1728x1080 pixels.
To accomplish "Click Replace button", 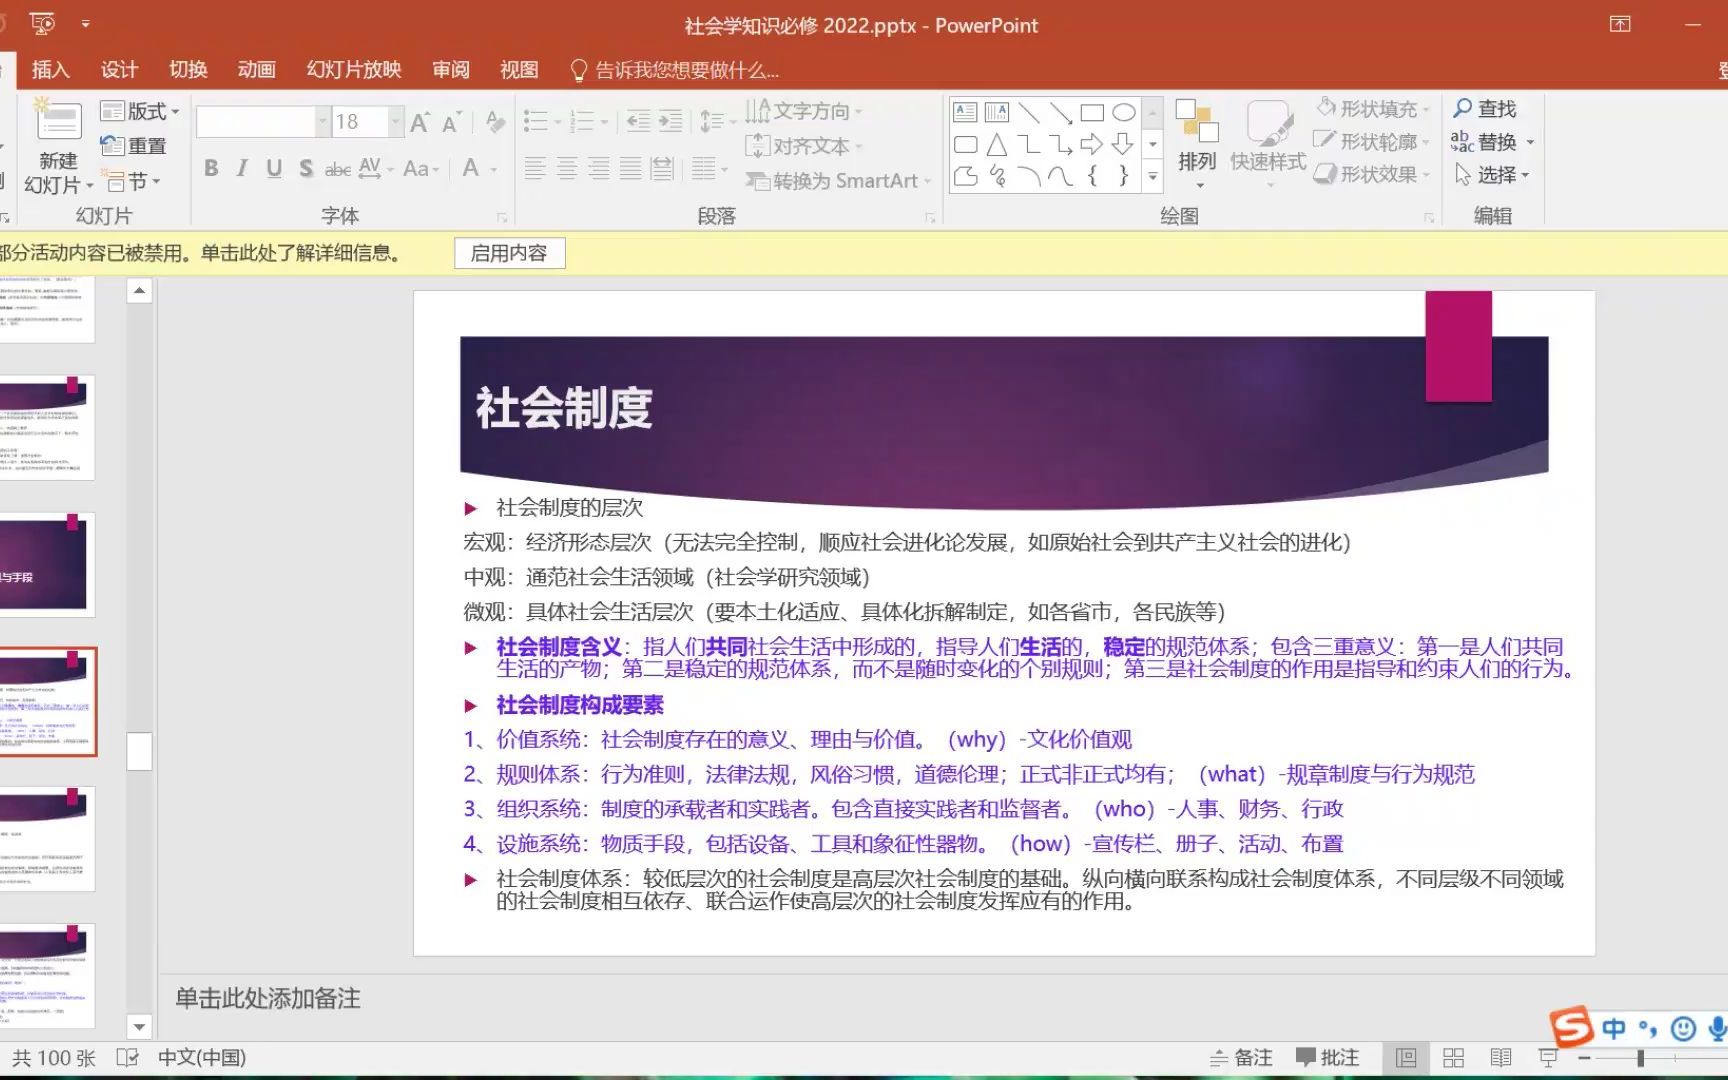I will tap(1492, 141).
